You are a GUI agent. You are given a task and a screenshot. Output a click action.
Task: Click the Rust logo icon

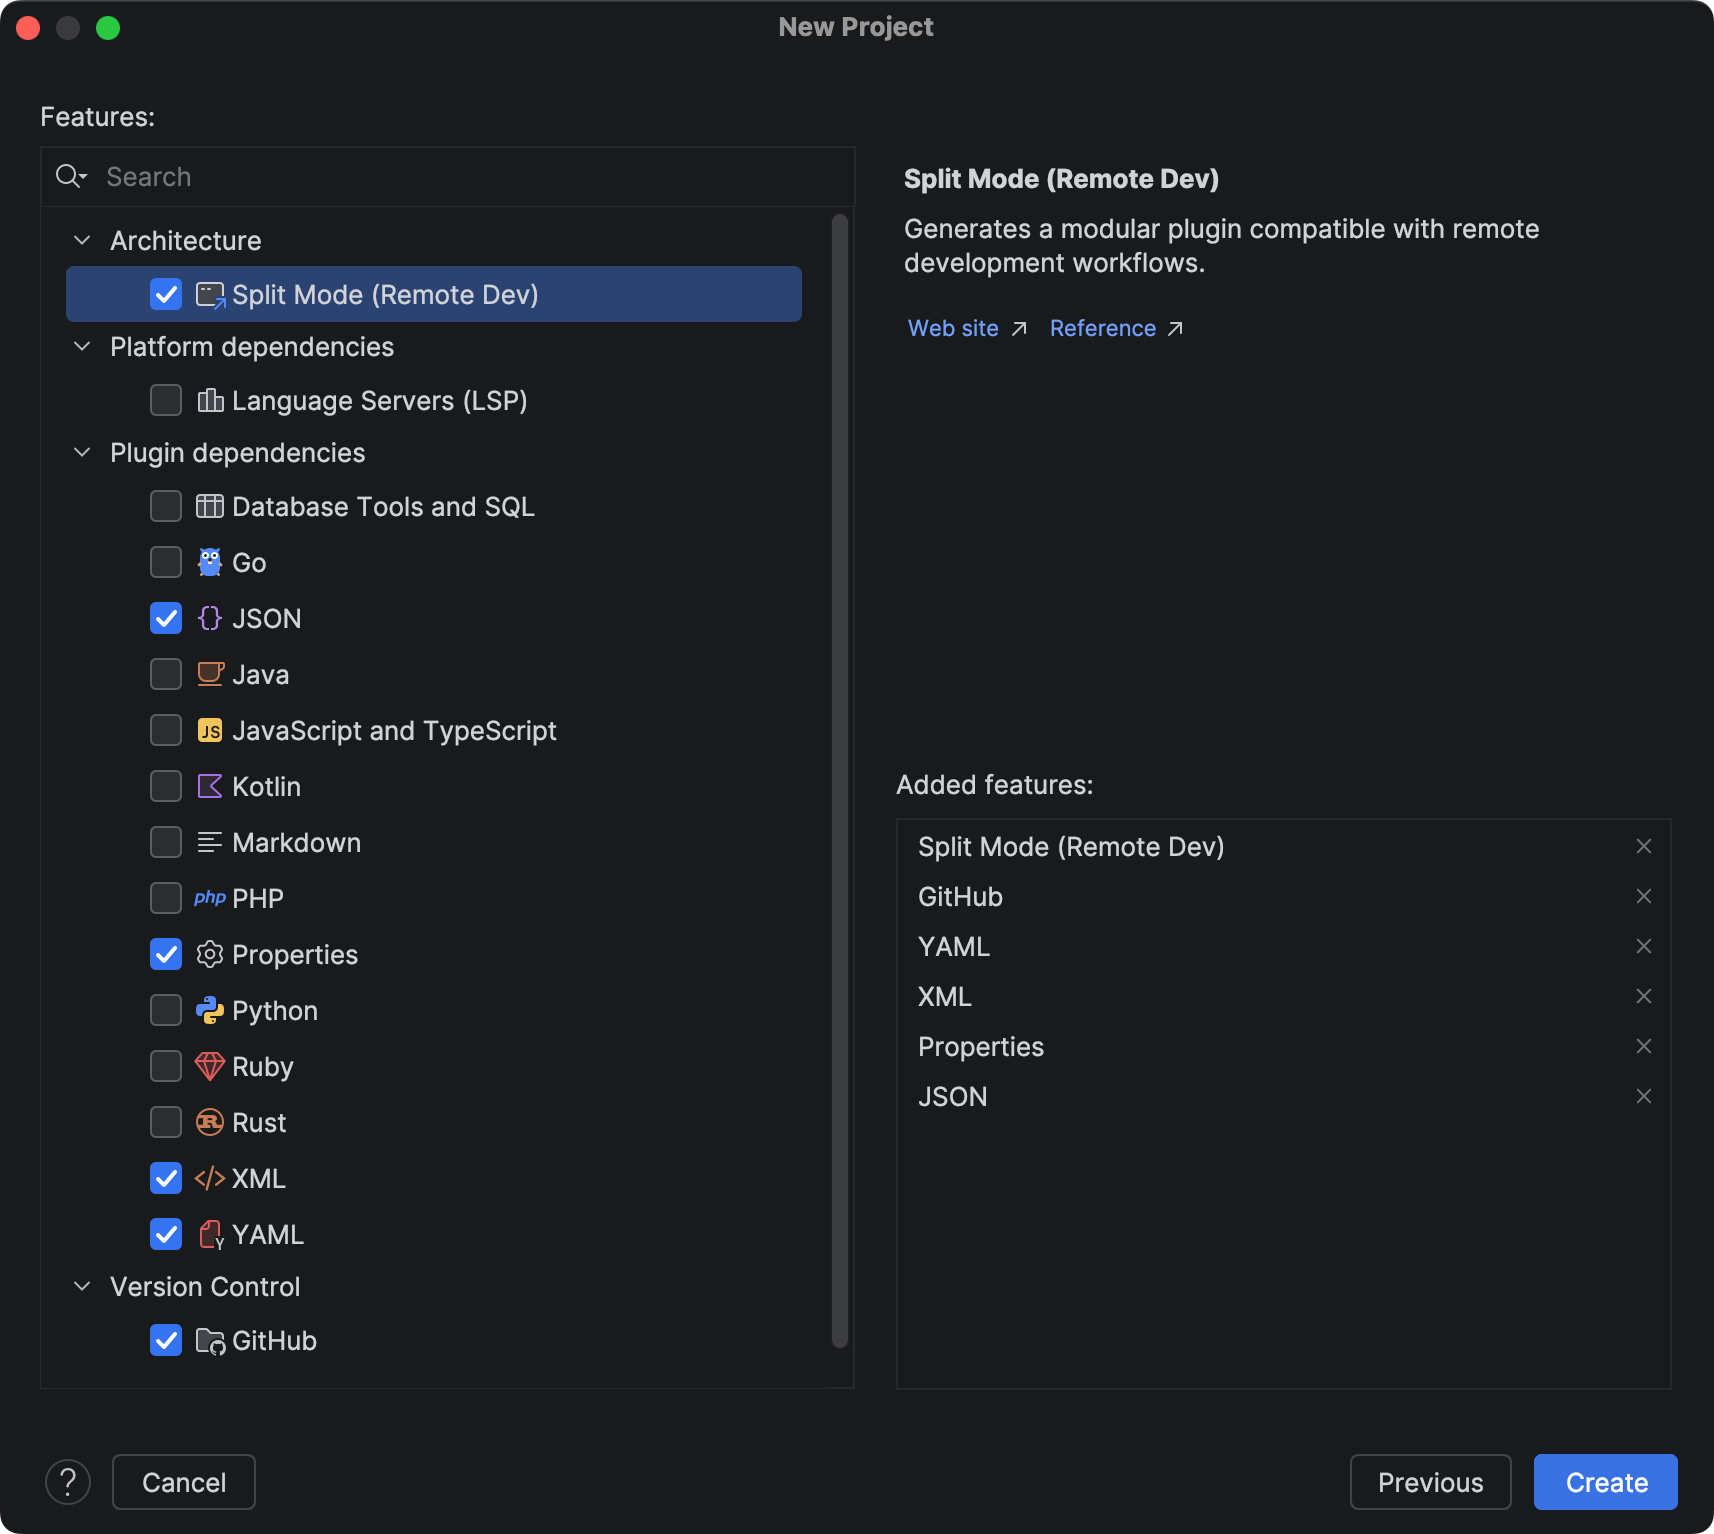(210, 1123)
